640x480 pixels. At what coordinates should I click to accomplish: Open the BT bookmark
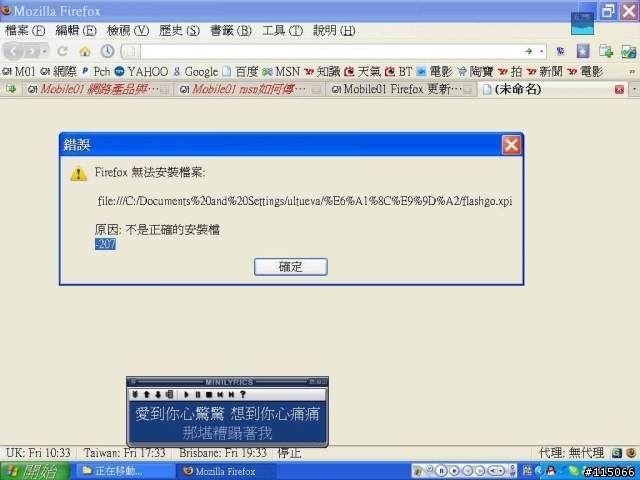399,72
